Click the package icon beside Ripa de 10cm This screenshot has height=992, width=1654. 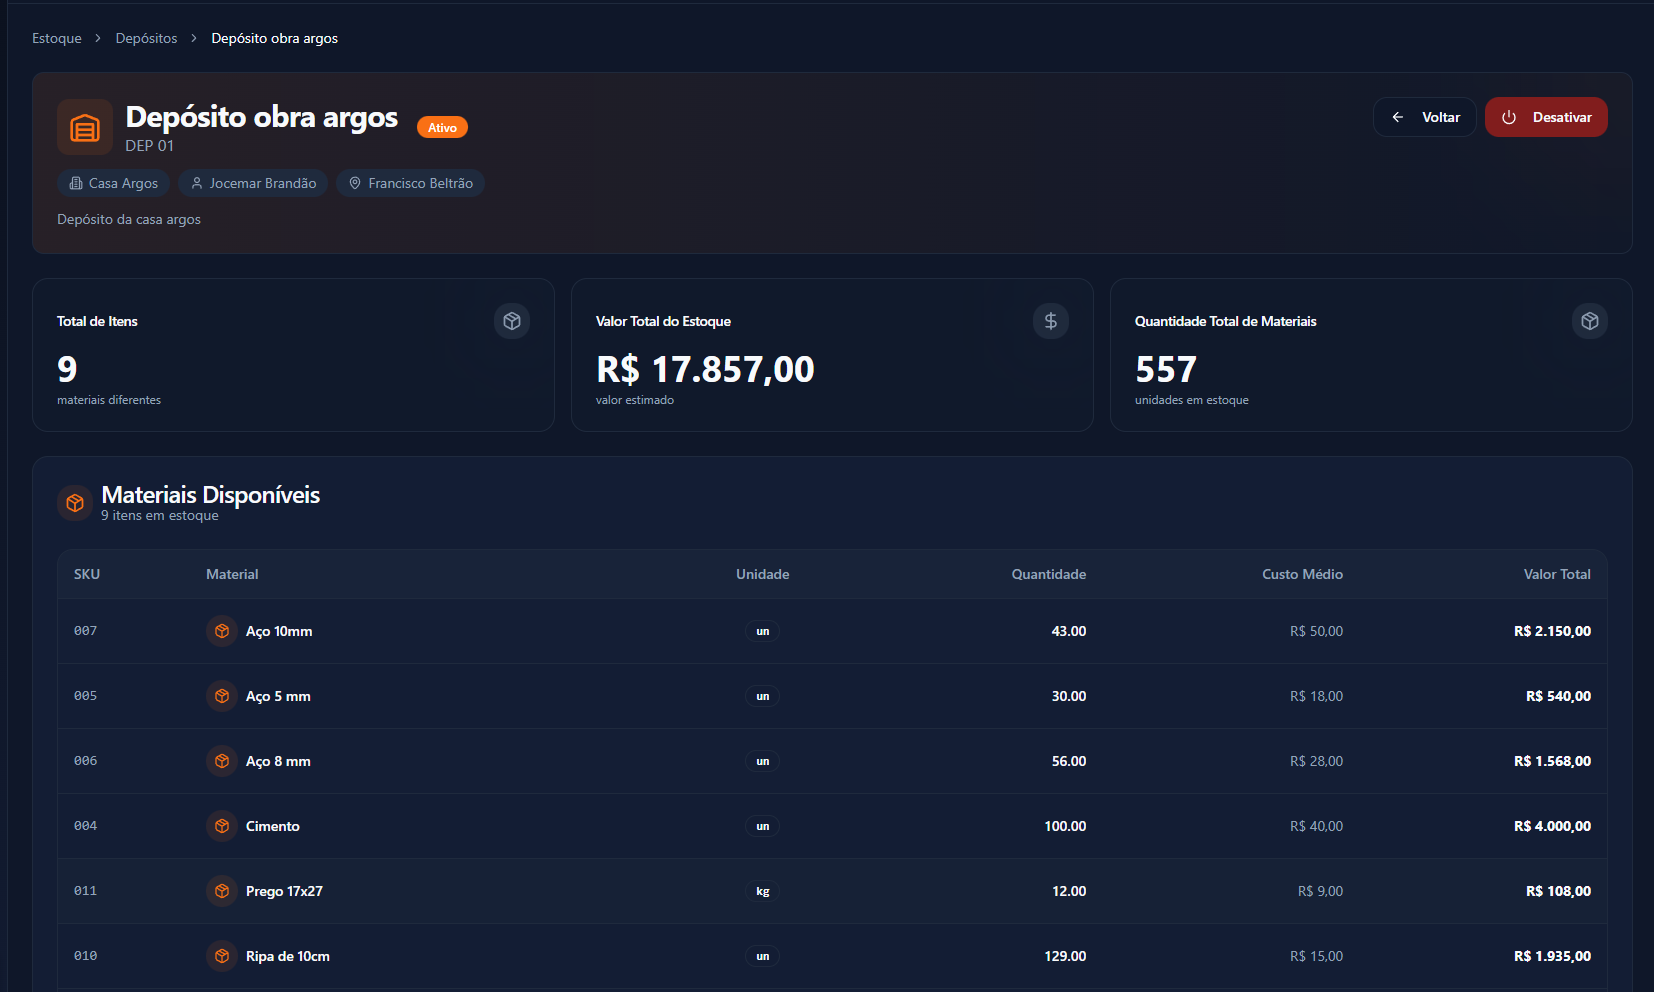[x=222, y=956]
